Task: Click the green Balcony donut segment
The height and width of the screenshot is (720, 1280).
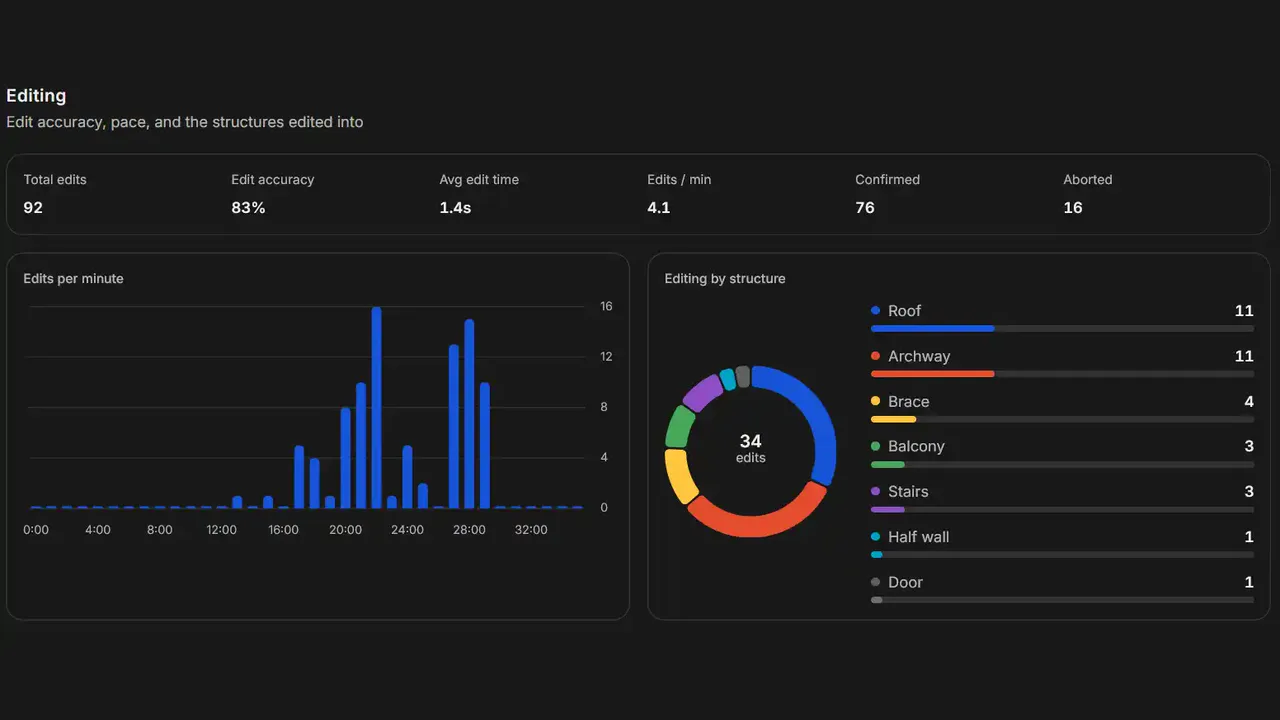Action: point(680,427)
